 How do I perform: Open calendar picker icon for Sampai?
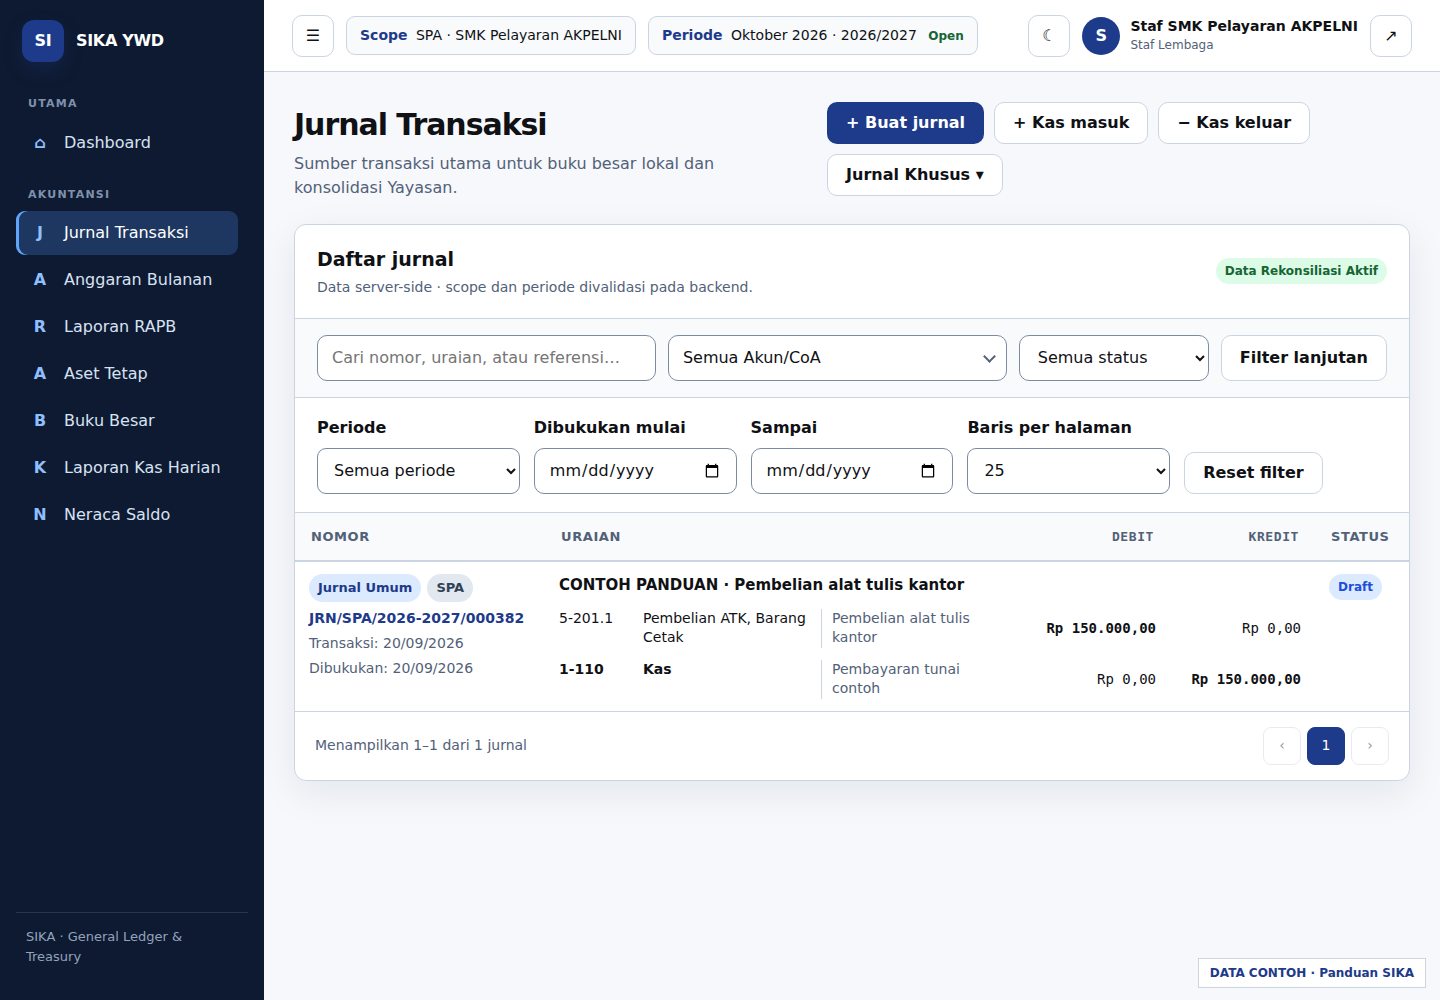tap(928, 471)
